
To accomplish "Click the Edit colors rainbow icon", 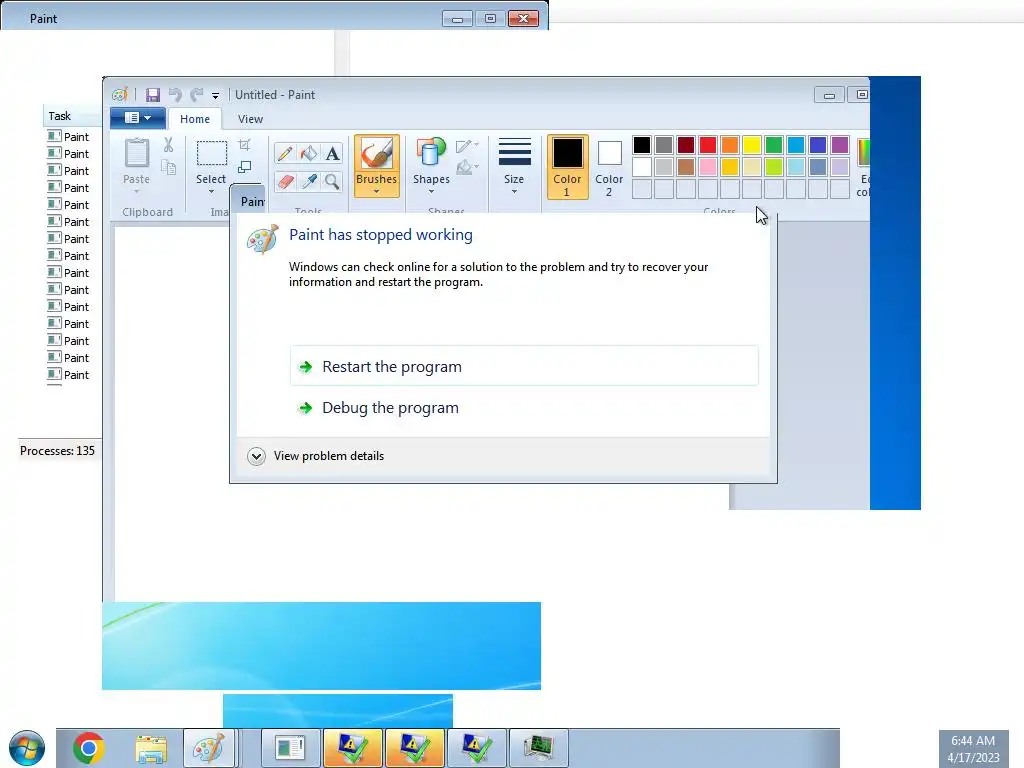I will [x=863, y=153].
